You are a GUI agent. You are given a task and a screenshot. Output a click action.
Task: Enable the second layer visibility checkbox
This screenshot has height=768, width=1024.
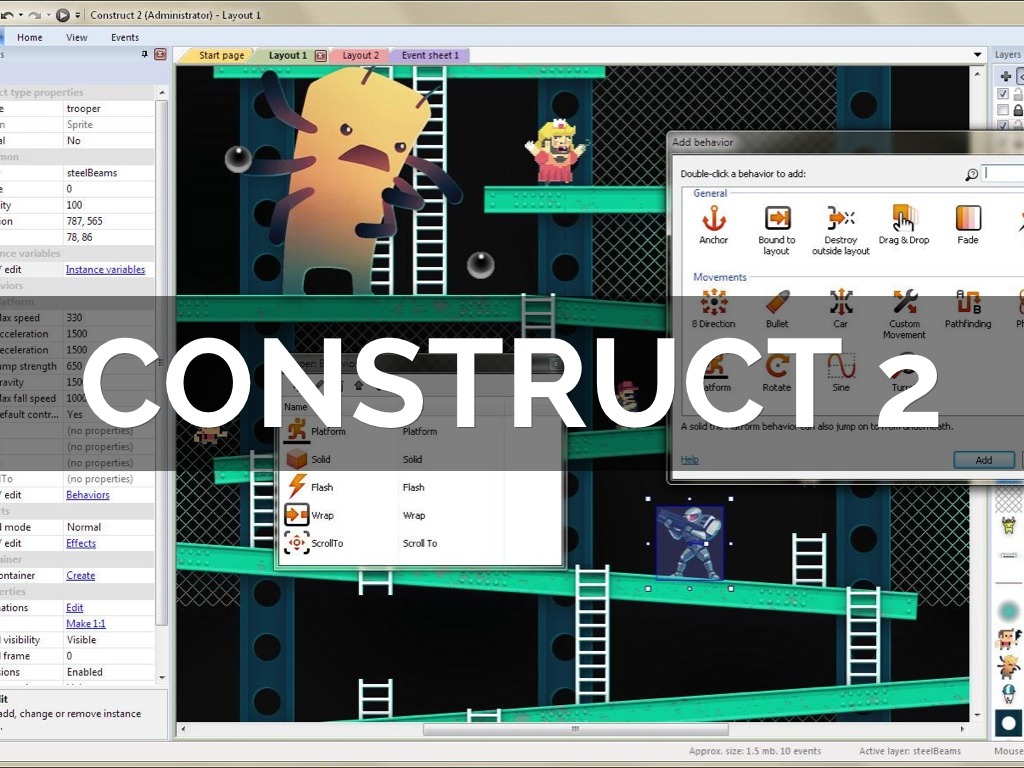click(1003, 110)
